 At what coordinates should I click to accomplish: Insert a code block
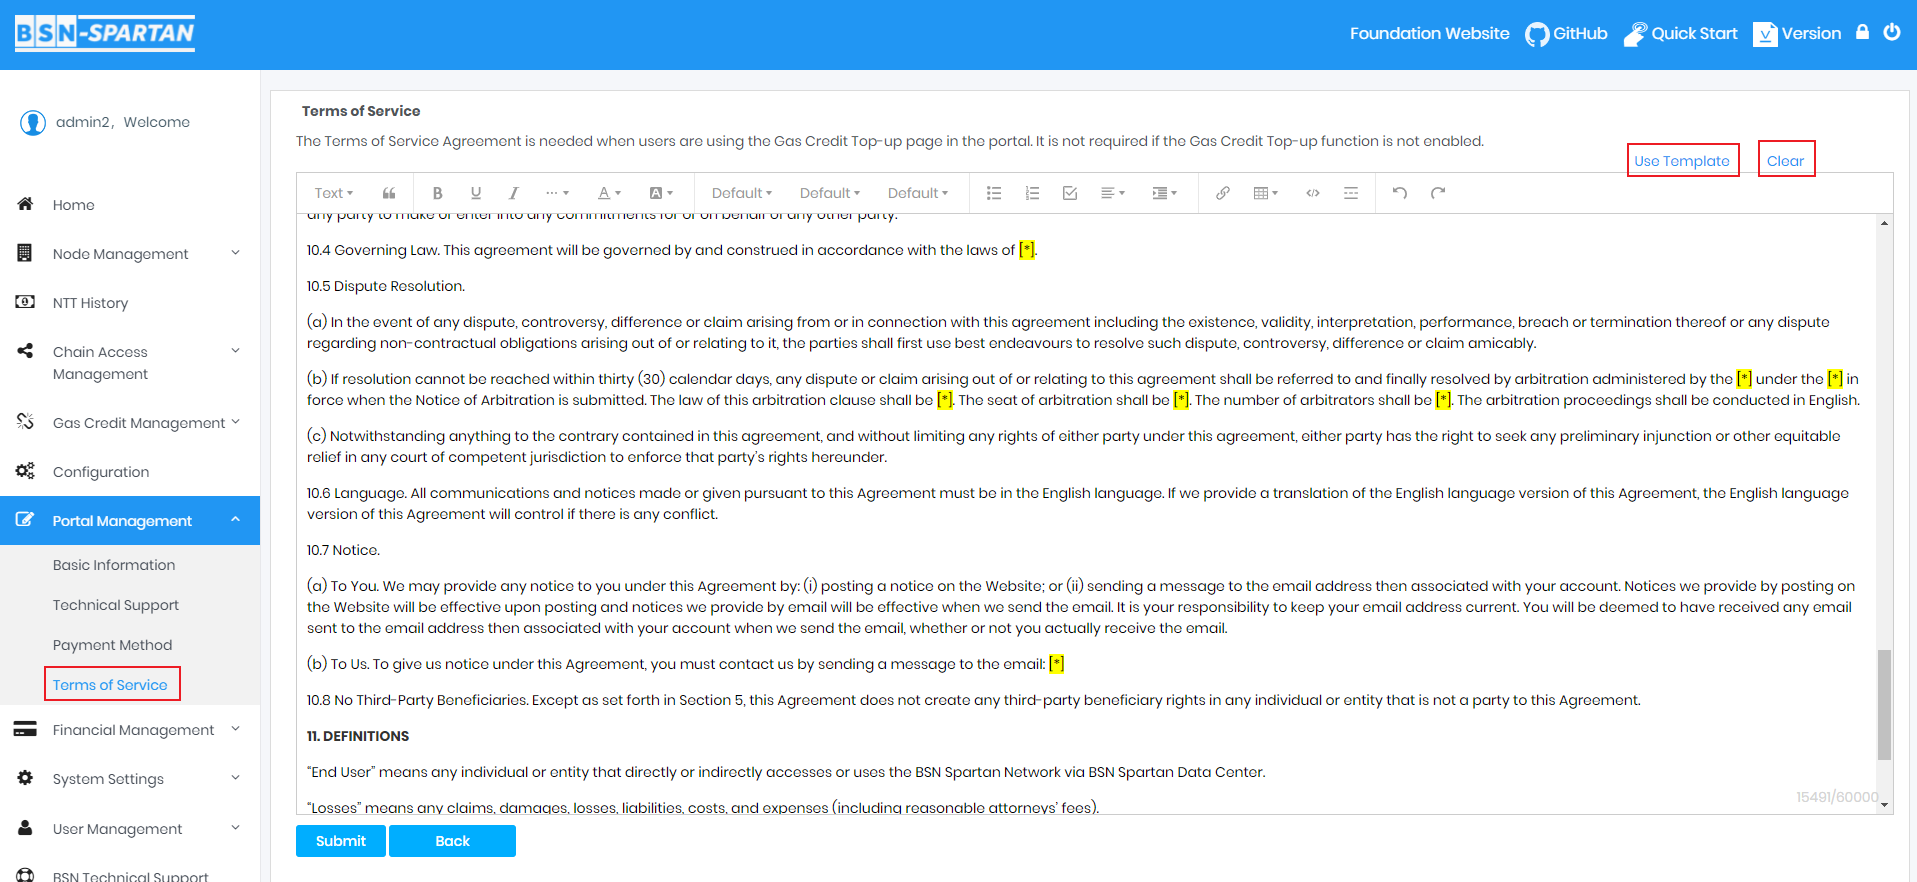1312,193
